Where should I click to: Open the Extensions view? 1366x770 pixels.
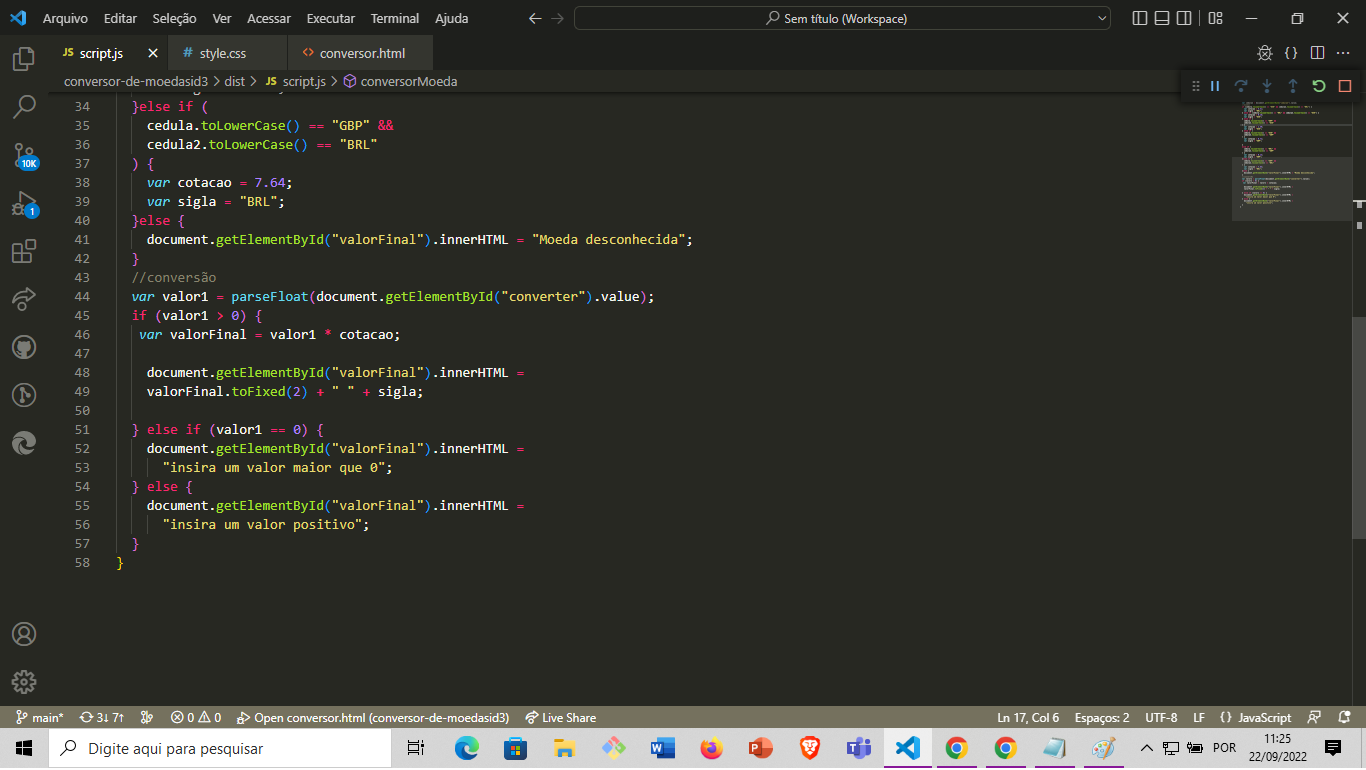click(24, 251)
